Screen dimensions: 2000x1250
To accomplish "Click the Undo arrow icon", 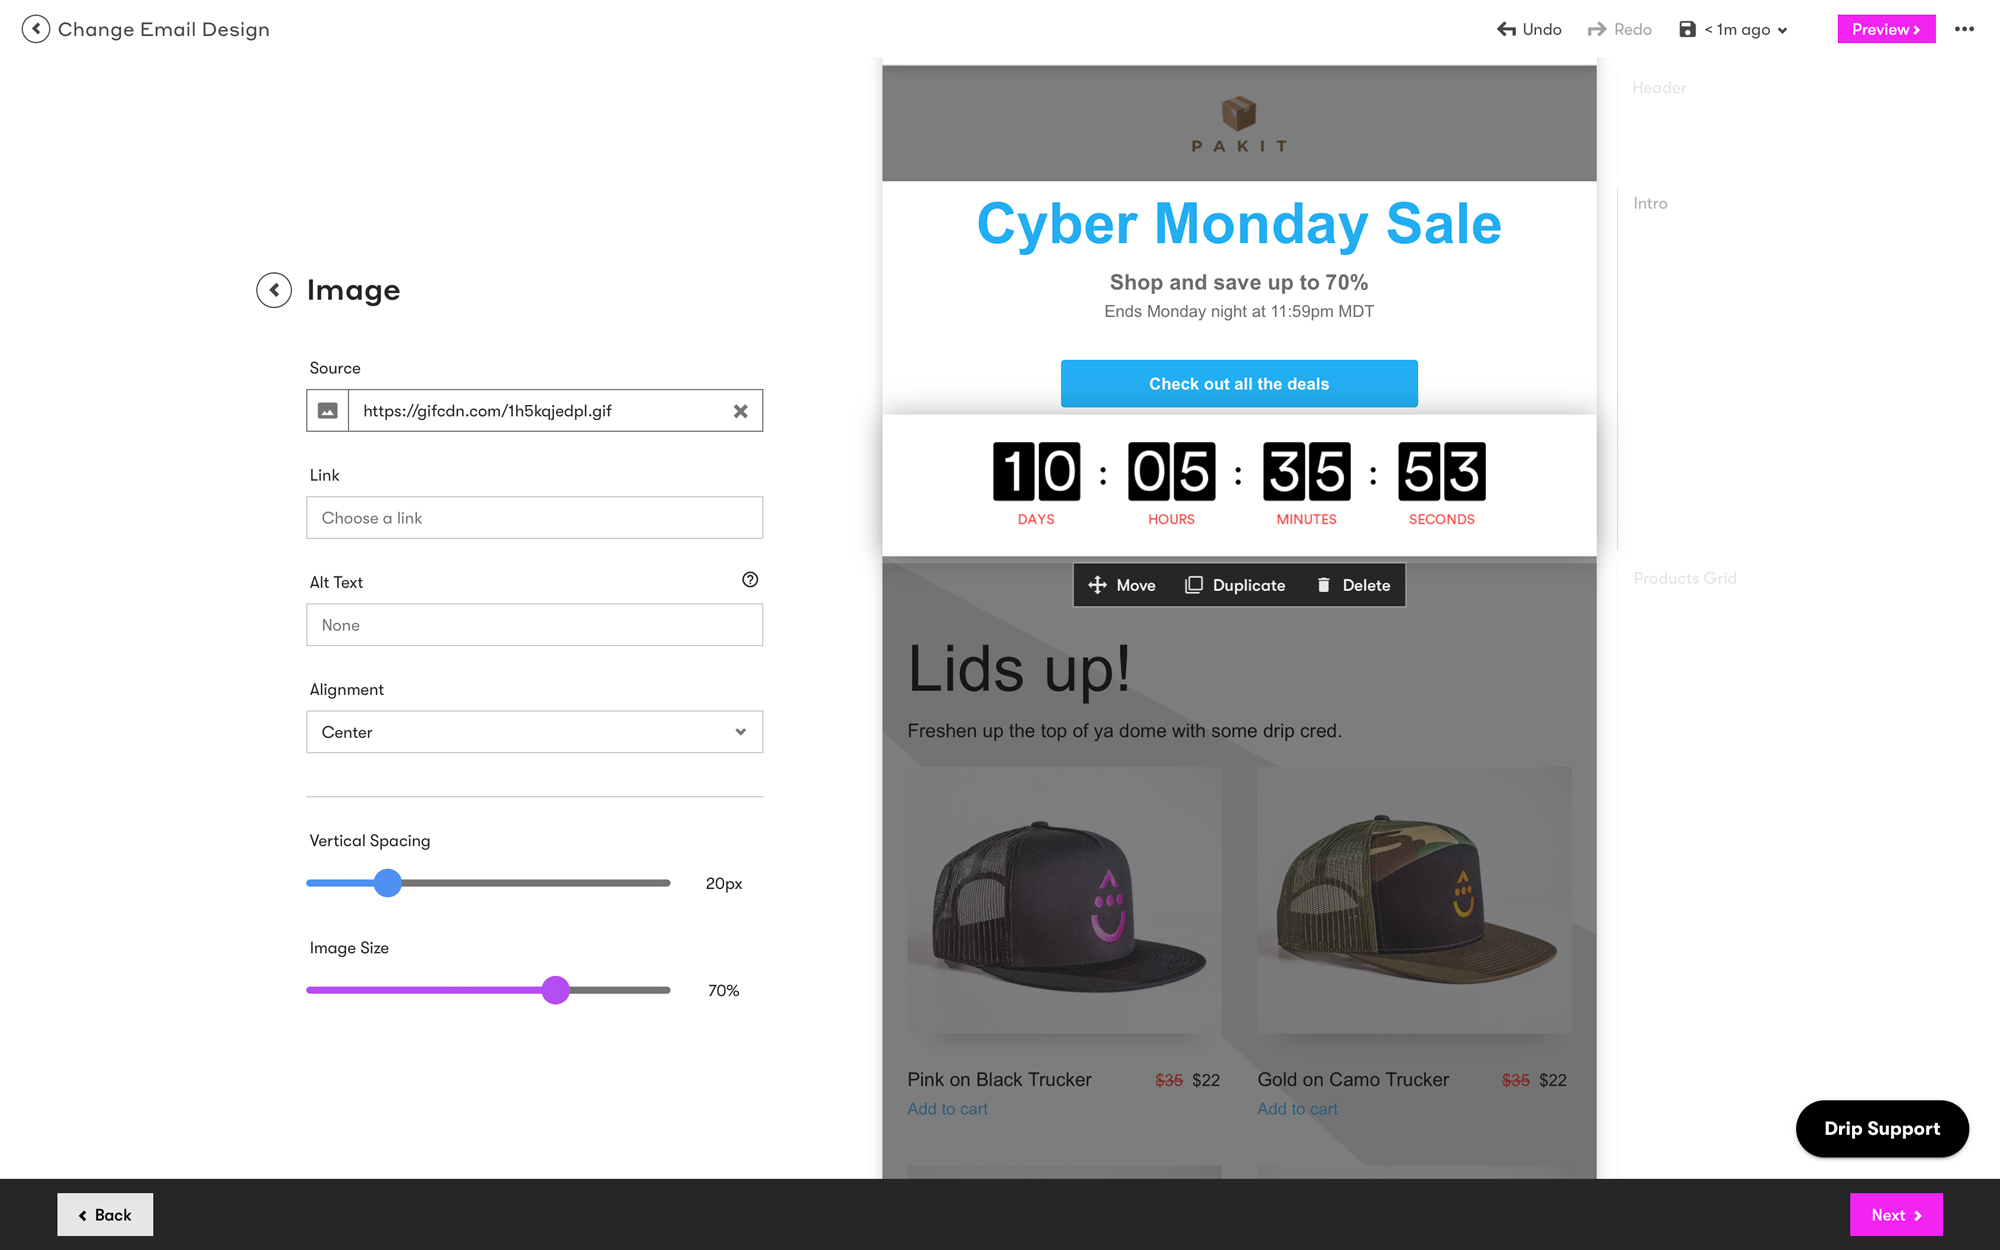I will pos(1506,29).
